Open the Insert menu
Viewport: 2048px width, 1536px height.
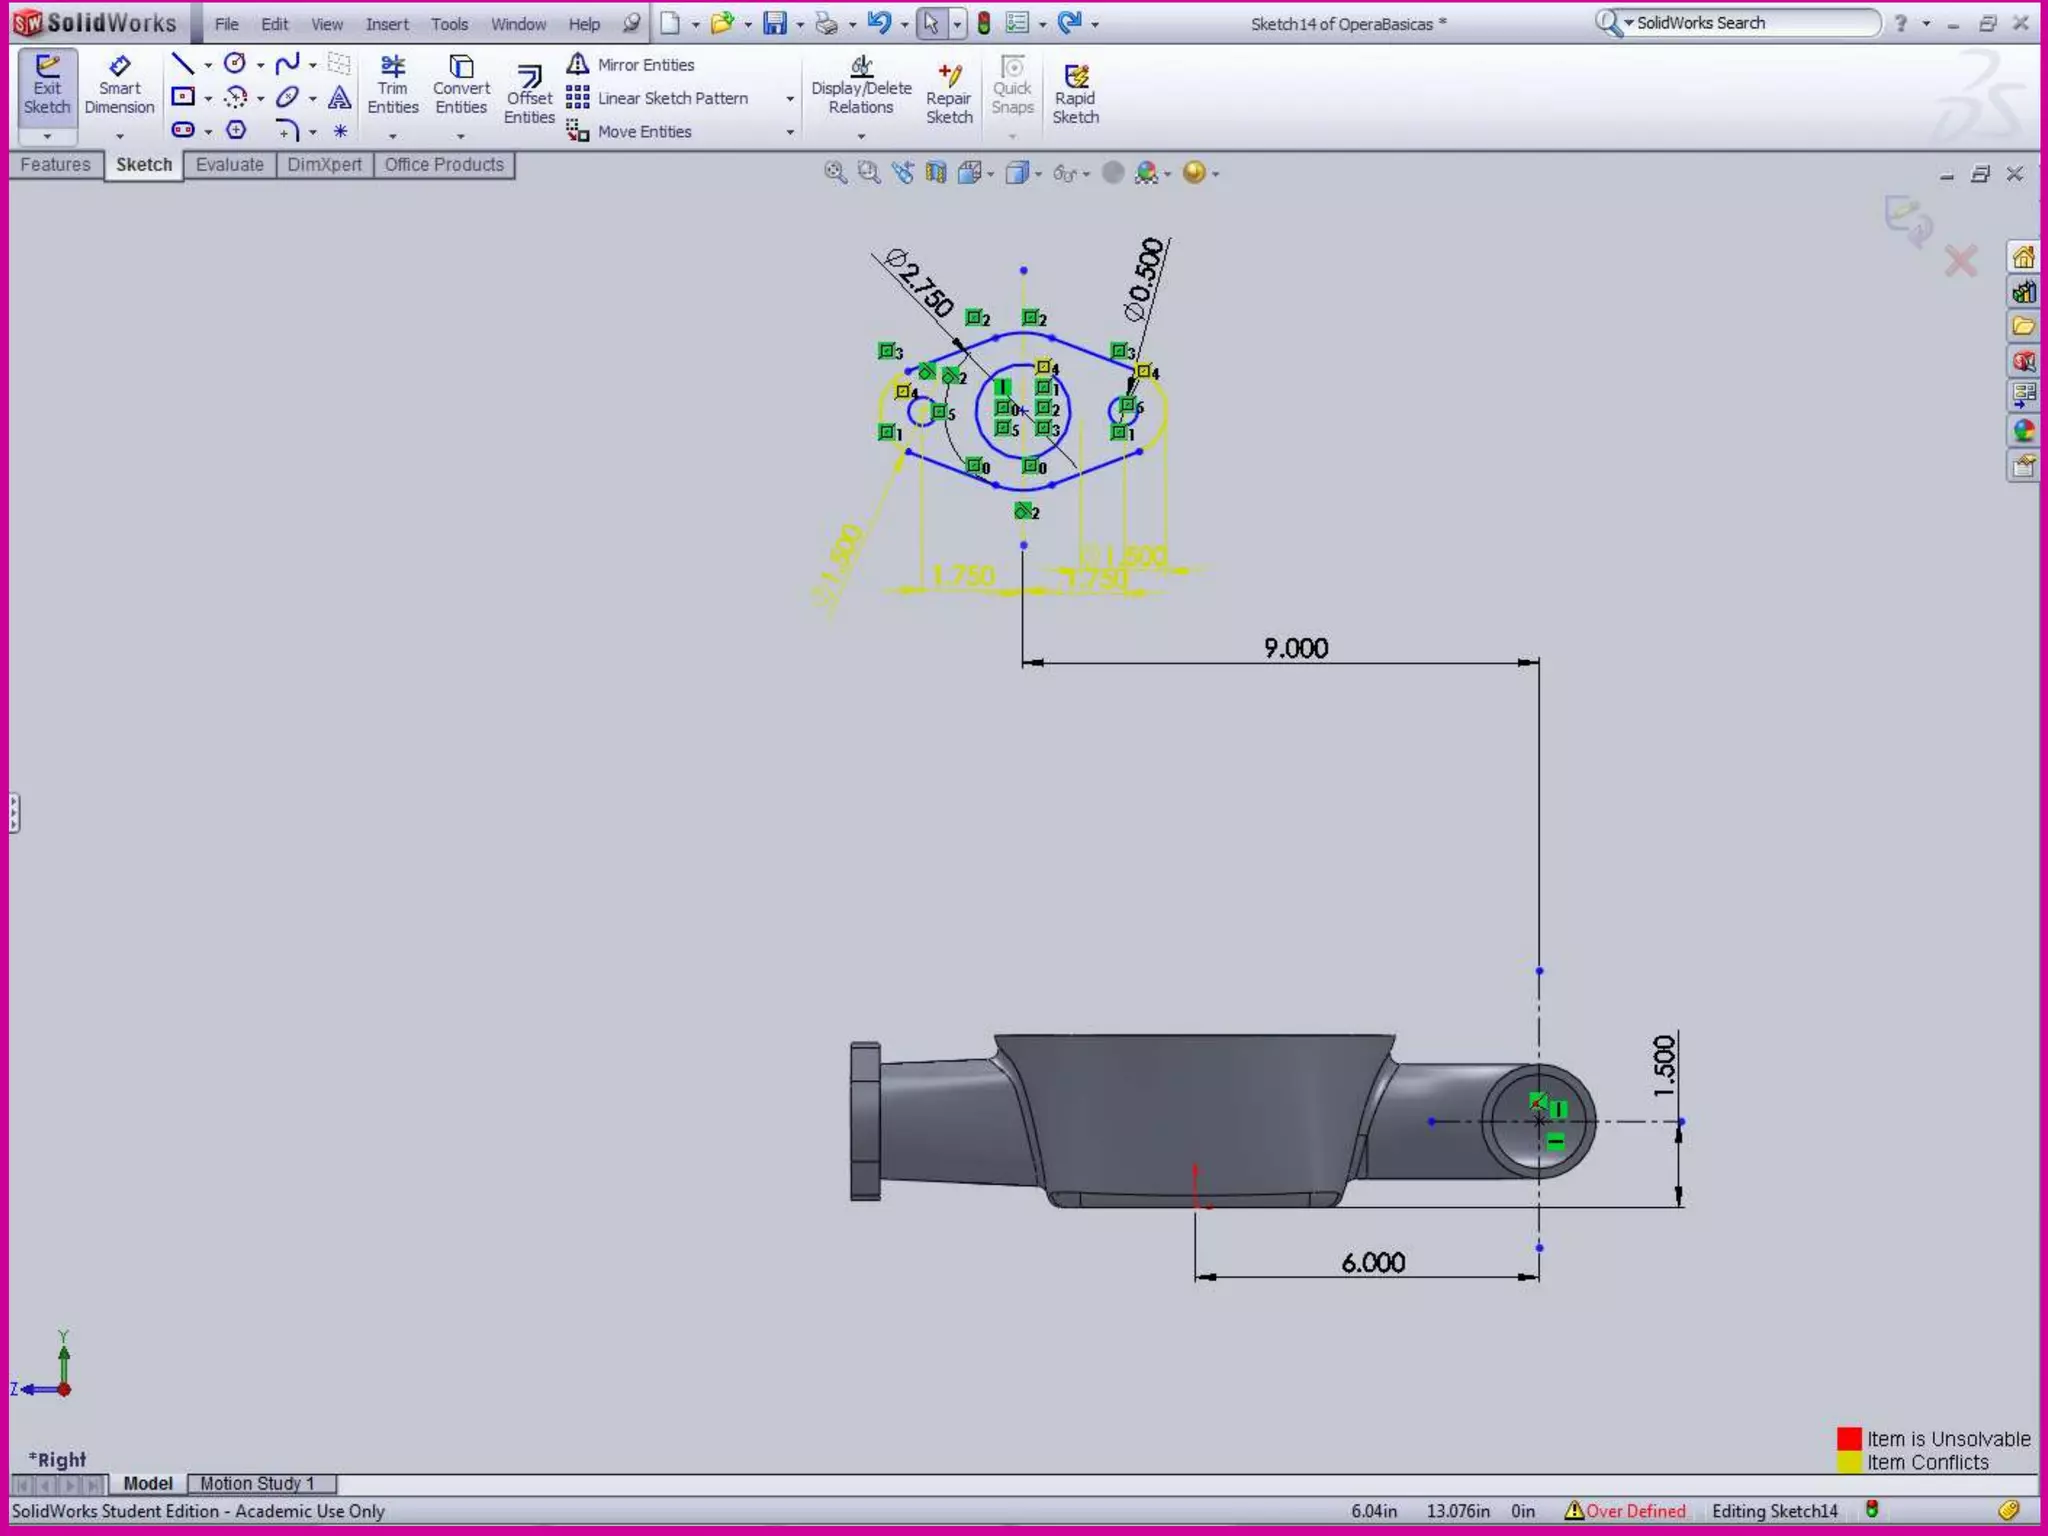click(386, 24)
